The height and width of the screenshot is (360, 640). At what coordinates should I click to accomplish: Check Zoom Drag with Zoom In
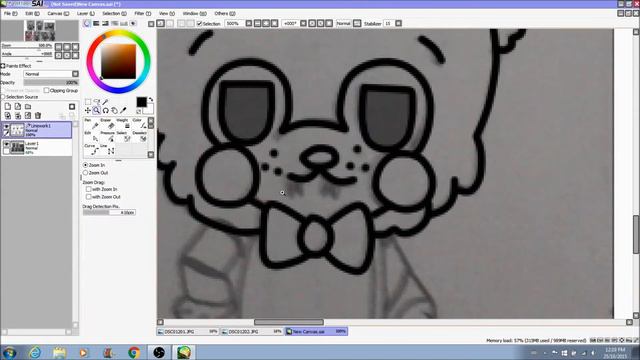[89, 189]
